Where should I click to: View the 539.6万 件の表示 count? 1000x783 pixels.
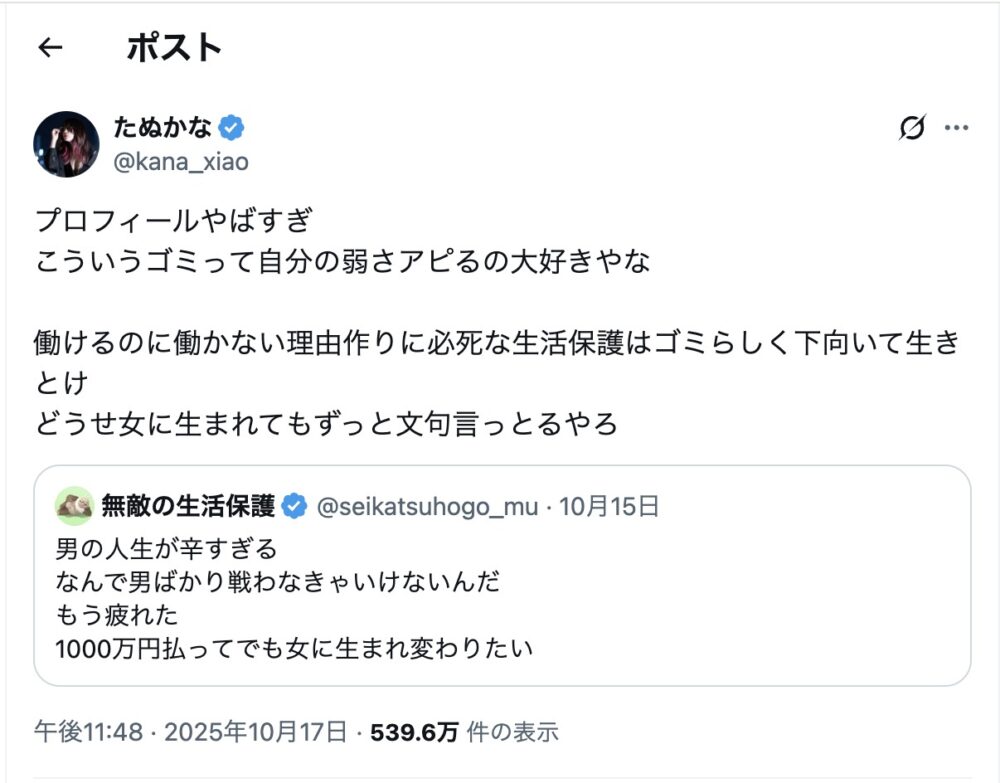point(464,732)
